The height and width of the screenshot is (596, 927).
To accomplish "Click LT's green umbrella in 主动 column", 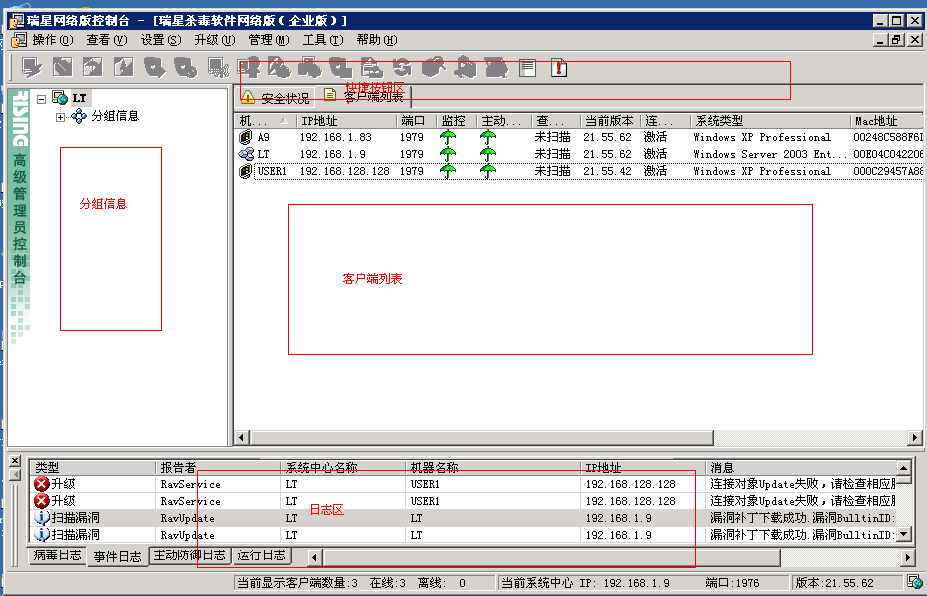I will [488, 154].
